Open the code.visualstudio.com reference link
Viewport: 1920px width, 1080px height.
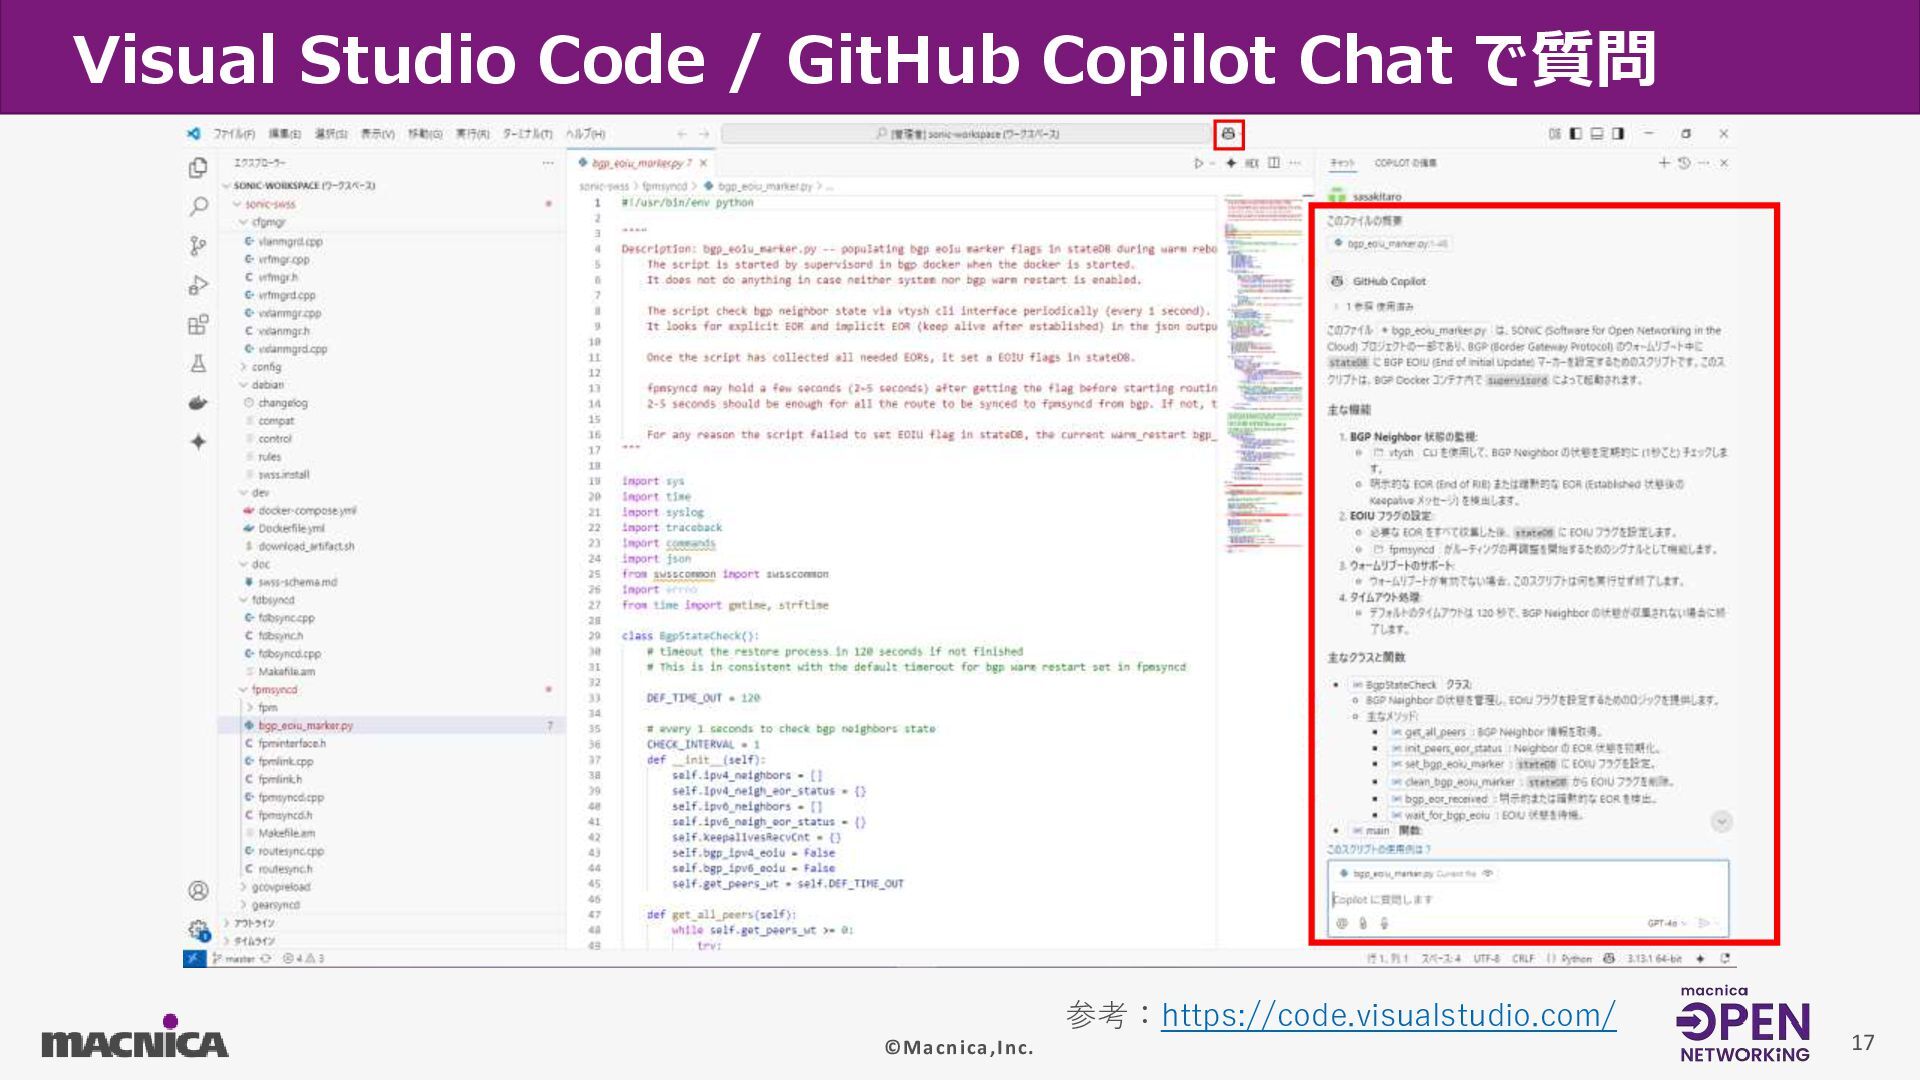tap(1388, 1015)
